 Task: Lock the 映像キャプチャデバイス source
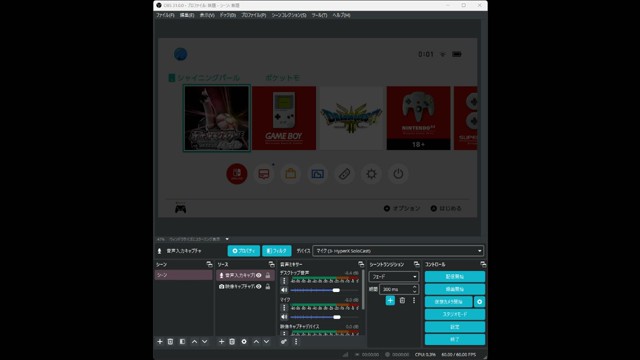pyautogui.click(x=268, y=287)
